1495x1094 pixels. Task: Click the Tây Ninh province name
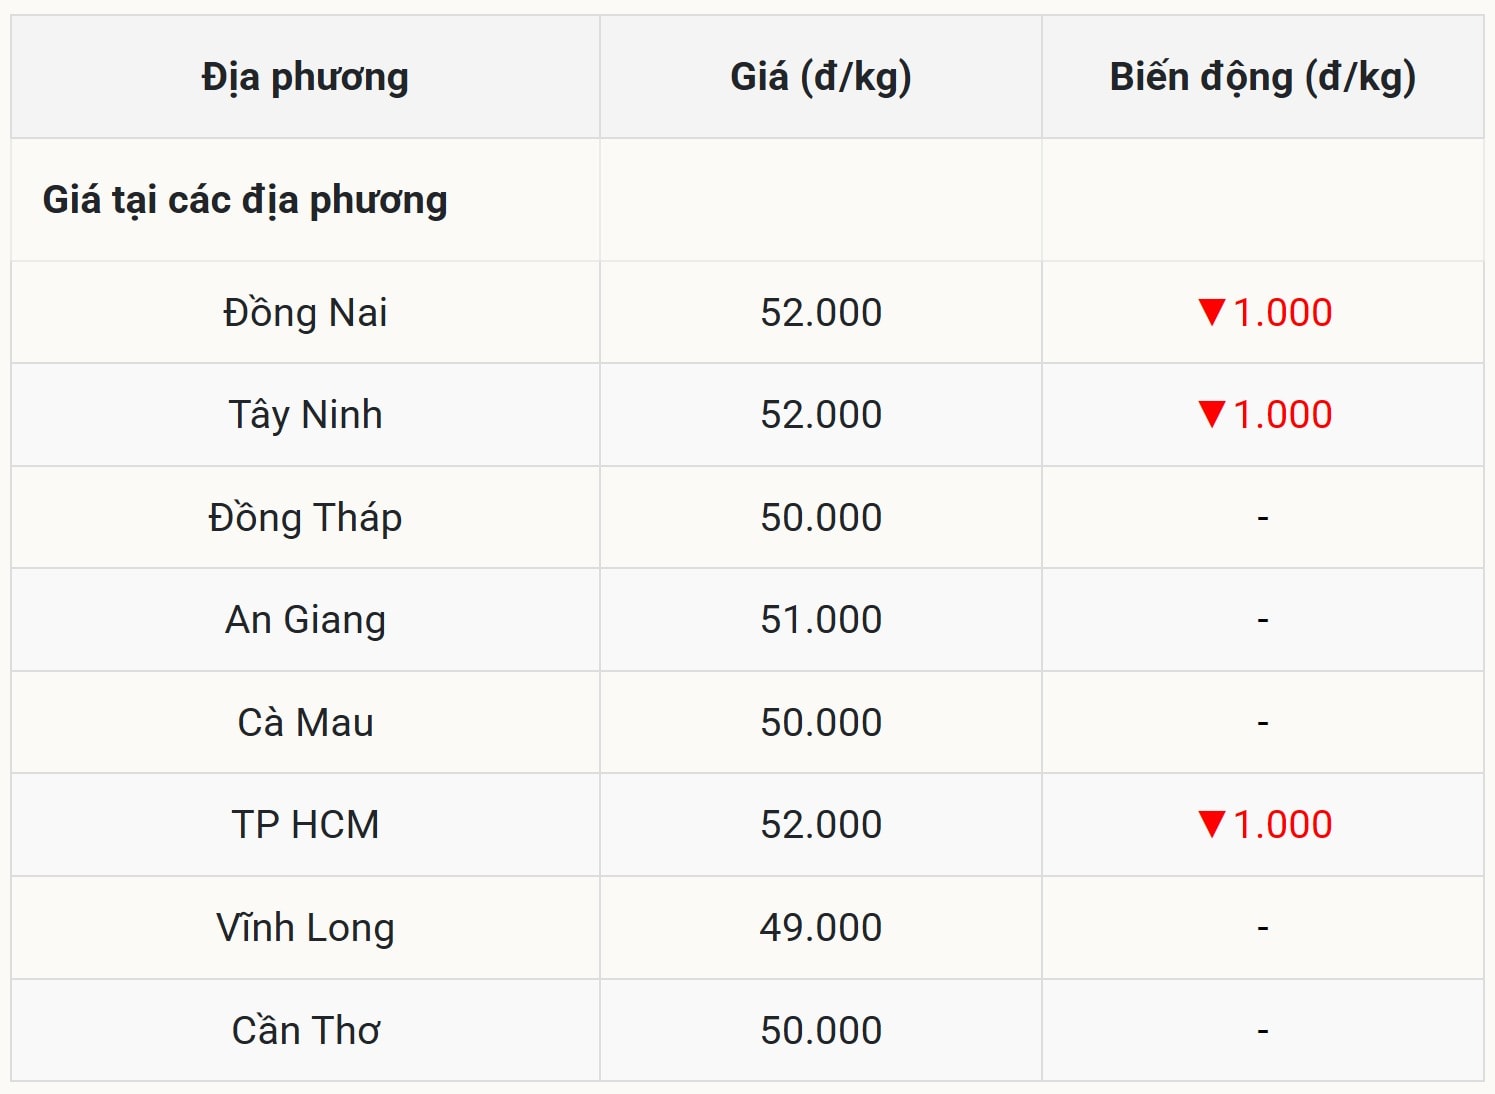[x=305, y=414]
